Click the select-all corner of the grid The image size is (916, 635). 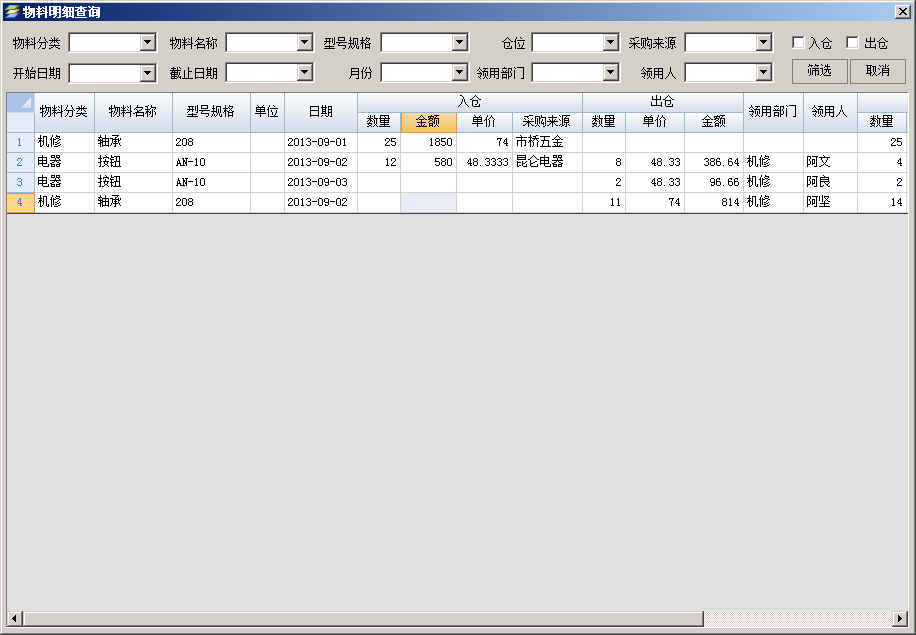tap(20, 103)
